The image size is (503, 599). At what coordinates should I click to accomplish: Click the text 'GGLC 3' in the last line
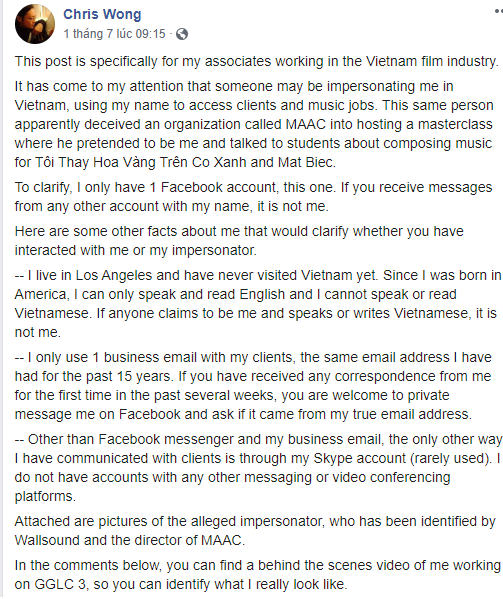(x=61, y=584)
